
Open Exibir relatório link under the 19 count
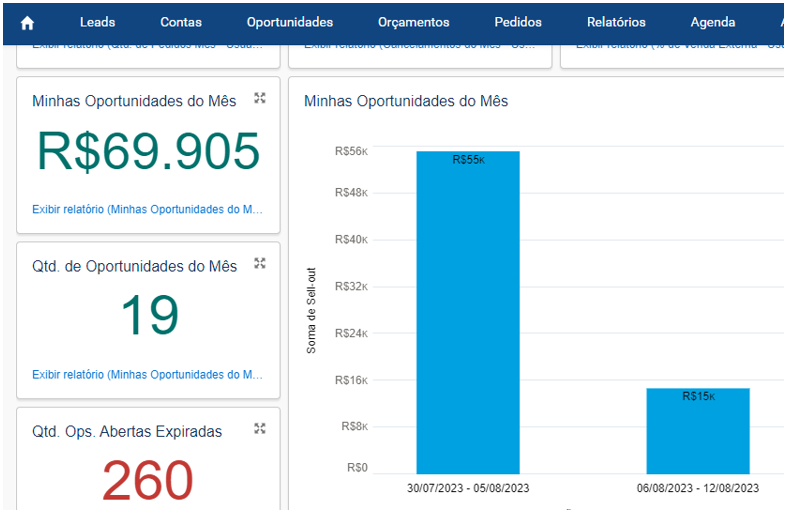pyautogui.click(x=147, y=374)
